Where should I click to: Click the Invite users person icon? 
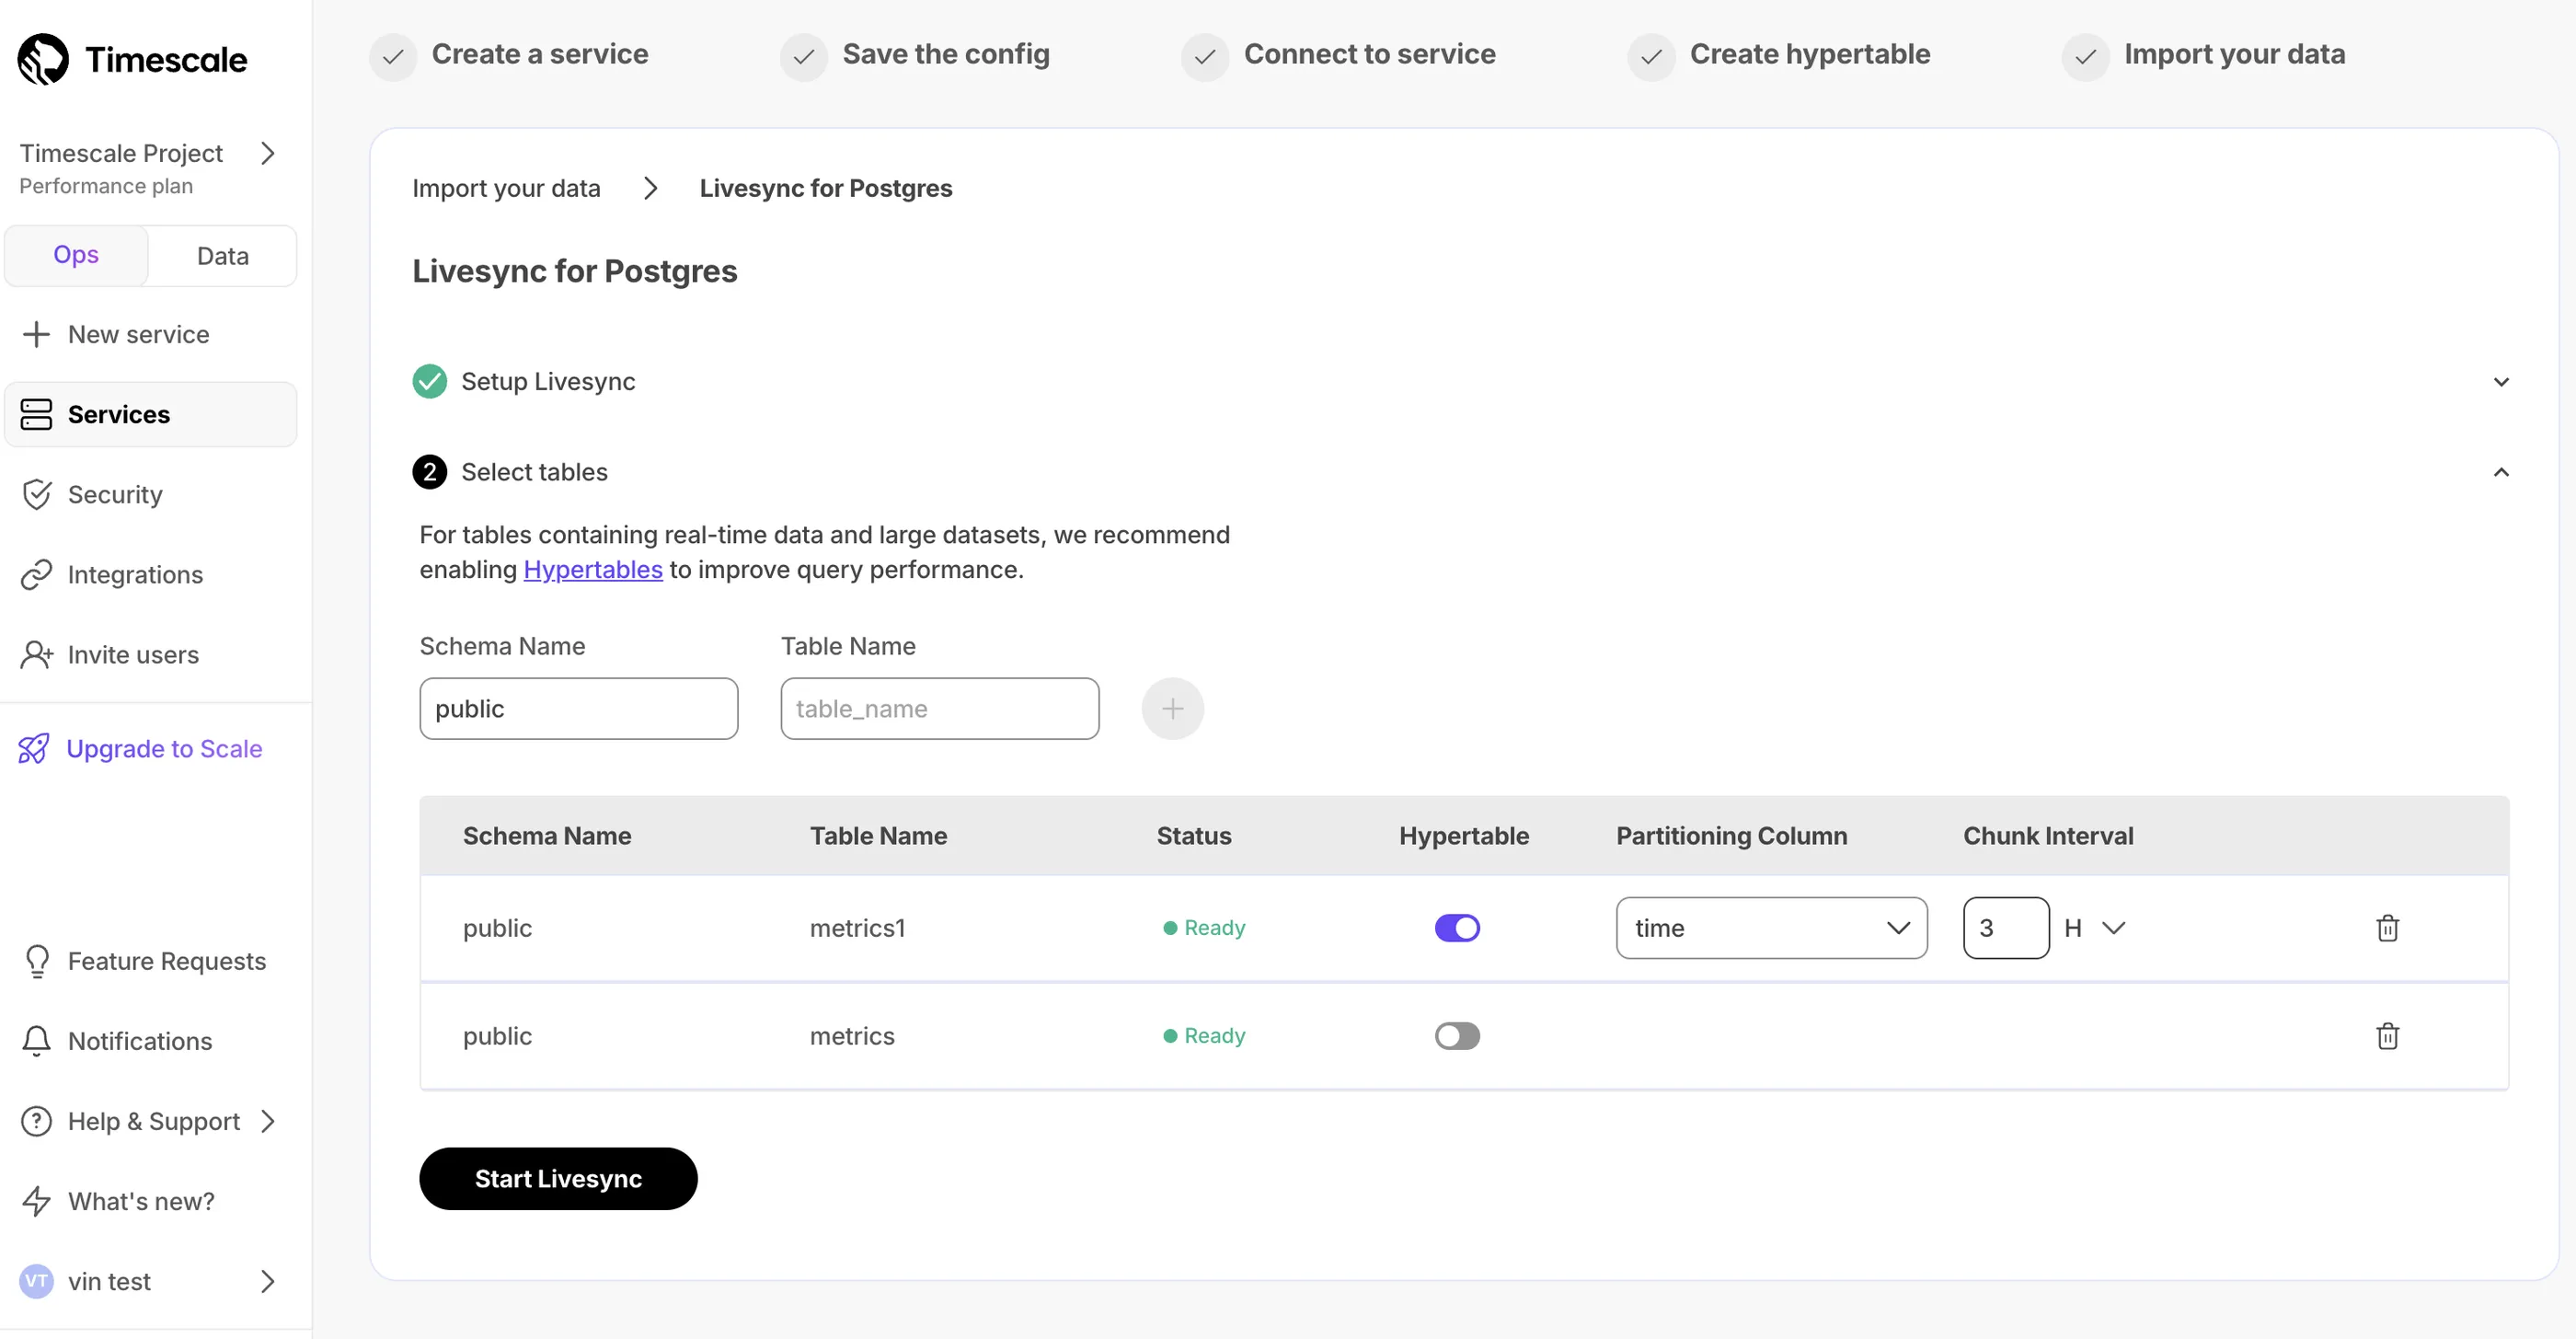click(36, 654)
